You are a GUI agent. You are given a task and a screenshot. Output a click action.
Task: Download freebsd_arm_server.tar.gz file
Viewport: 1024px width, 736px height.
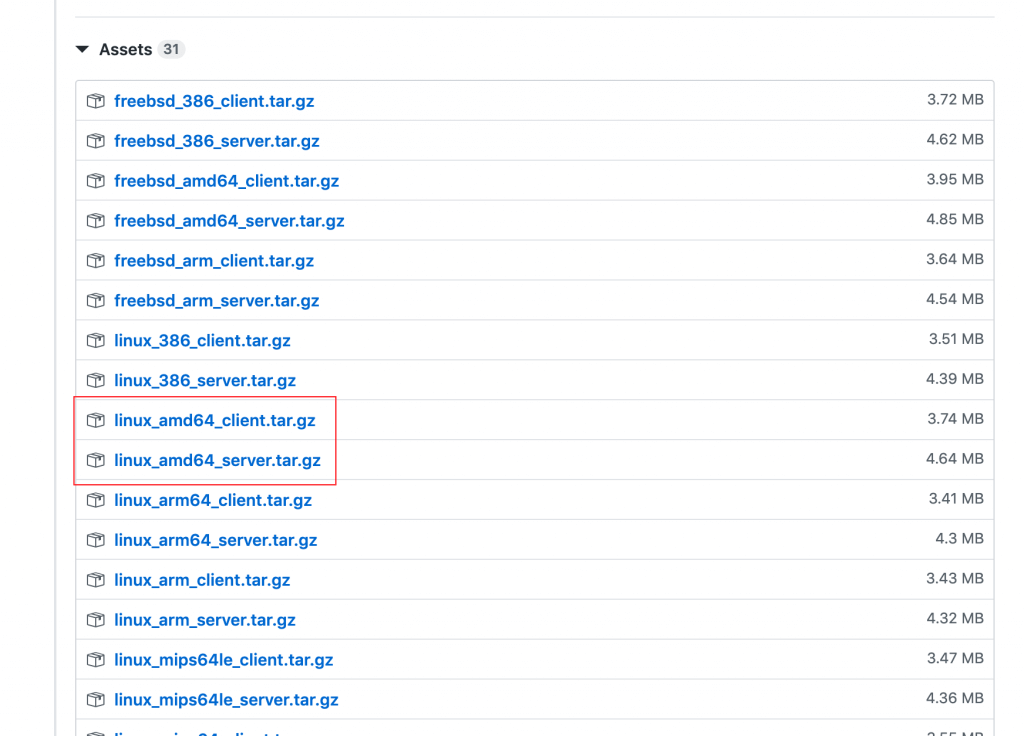[216, 301]
